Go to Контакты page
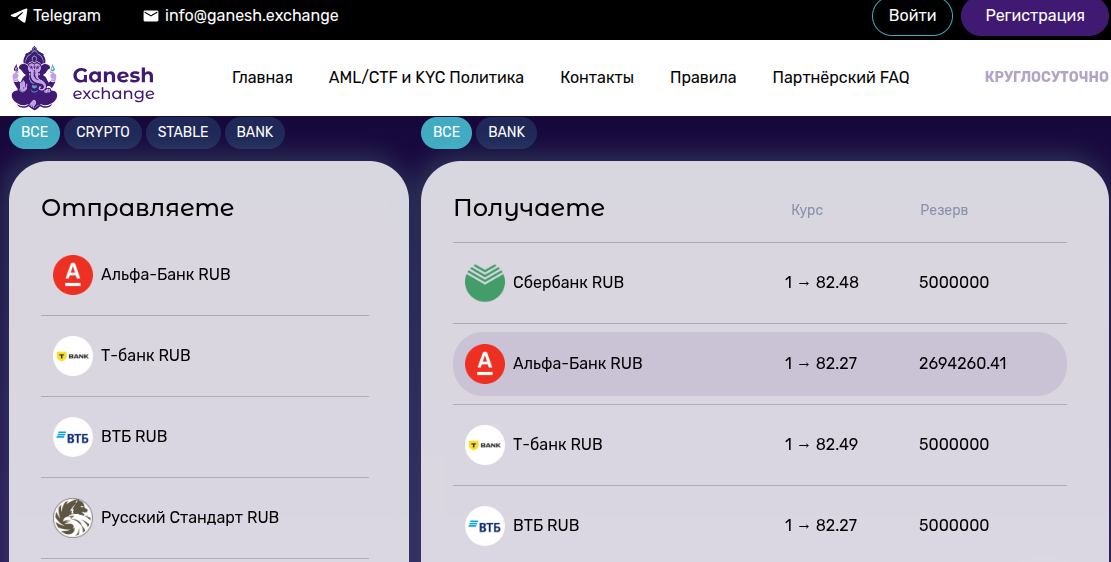This screenshot has width=1111, height=562. [597, 77]
